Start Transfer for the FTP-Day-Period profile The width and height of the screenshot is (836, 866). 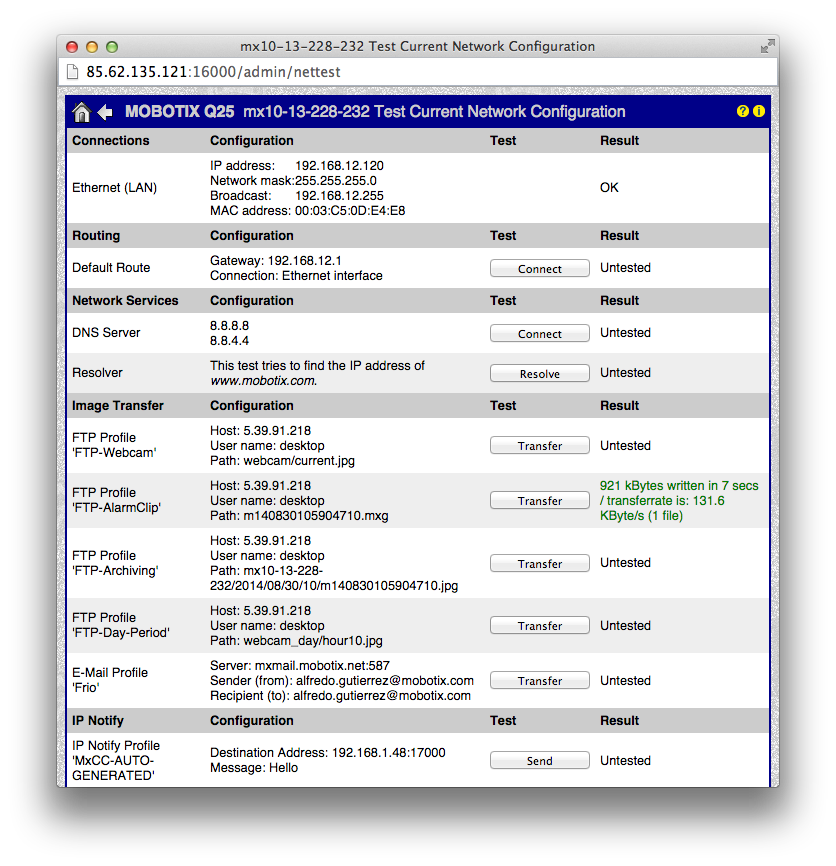tap(539, 626)
